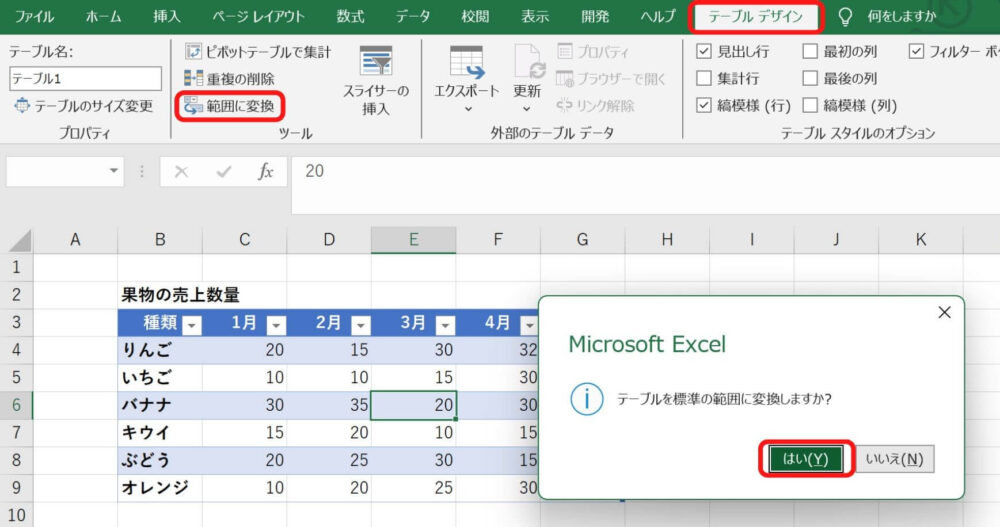Image resolution: width=1000 pixels, height=527 pixels.
Task: Open the 4月 column filter dropdown
Action: click(x=529, y=325)
